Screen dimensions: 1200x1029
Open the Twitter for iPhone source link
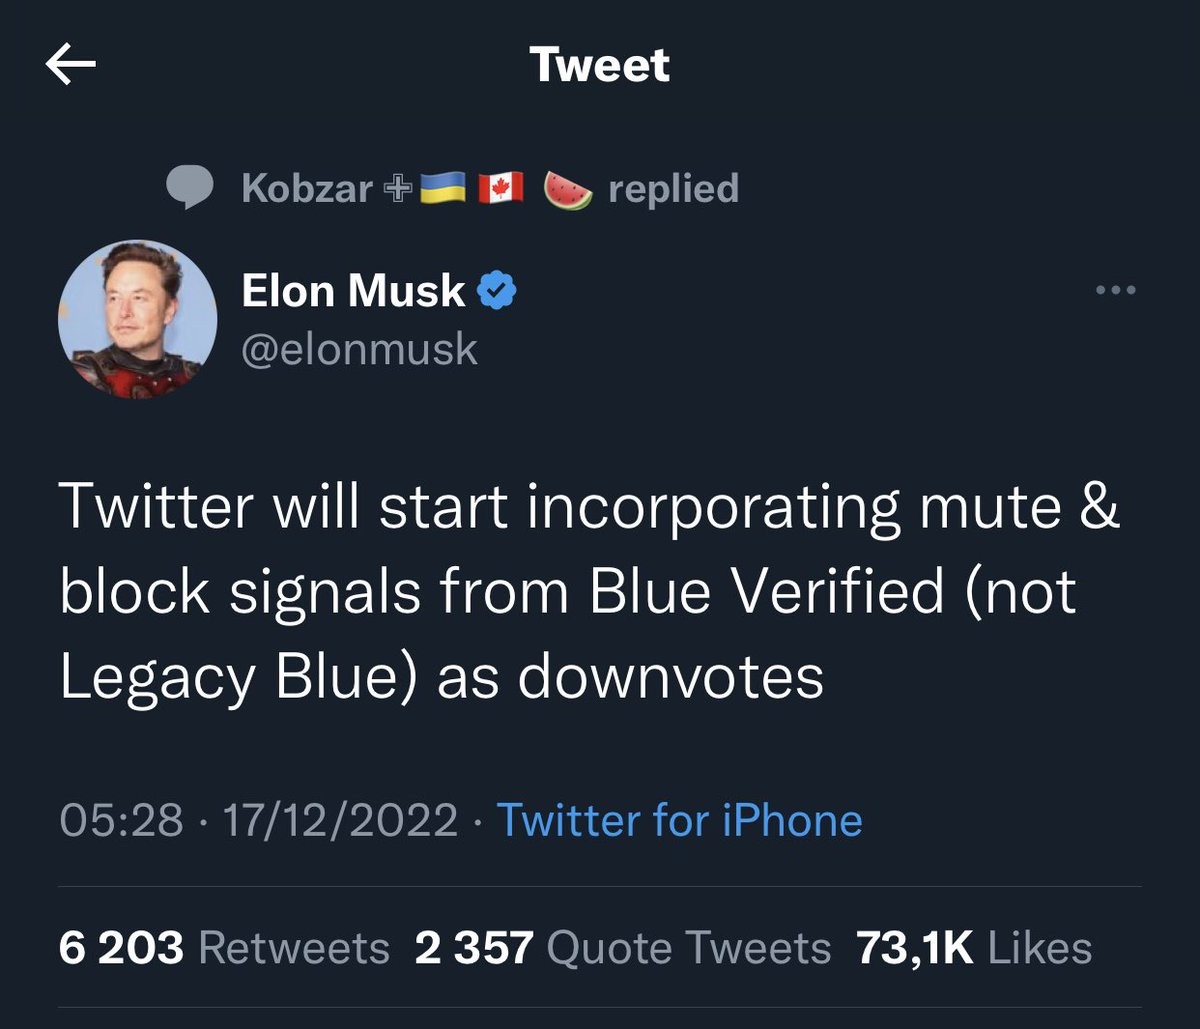click(679, 820)
